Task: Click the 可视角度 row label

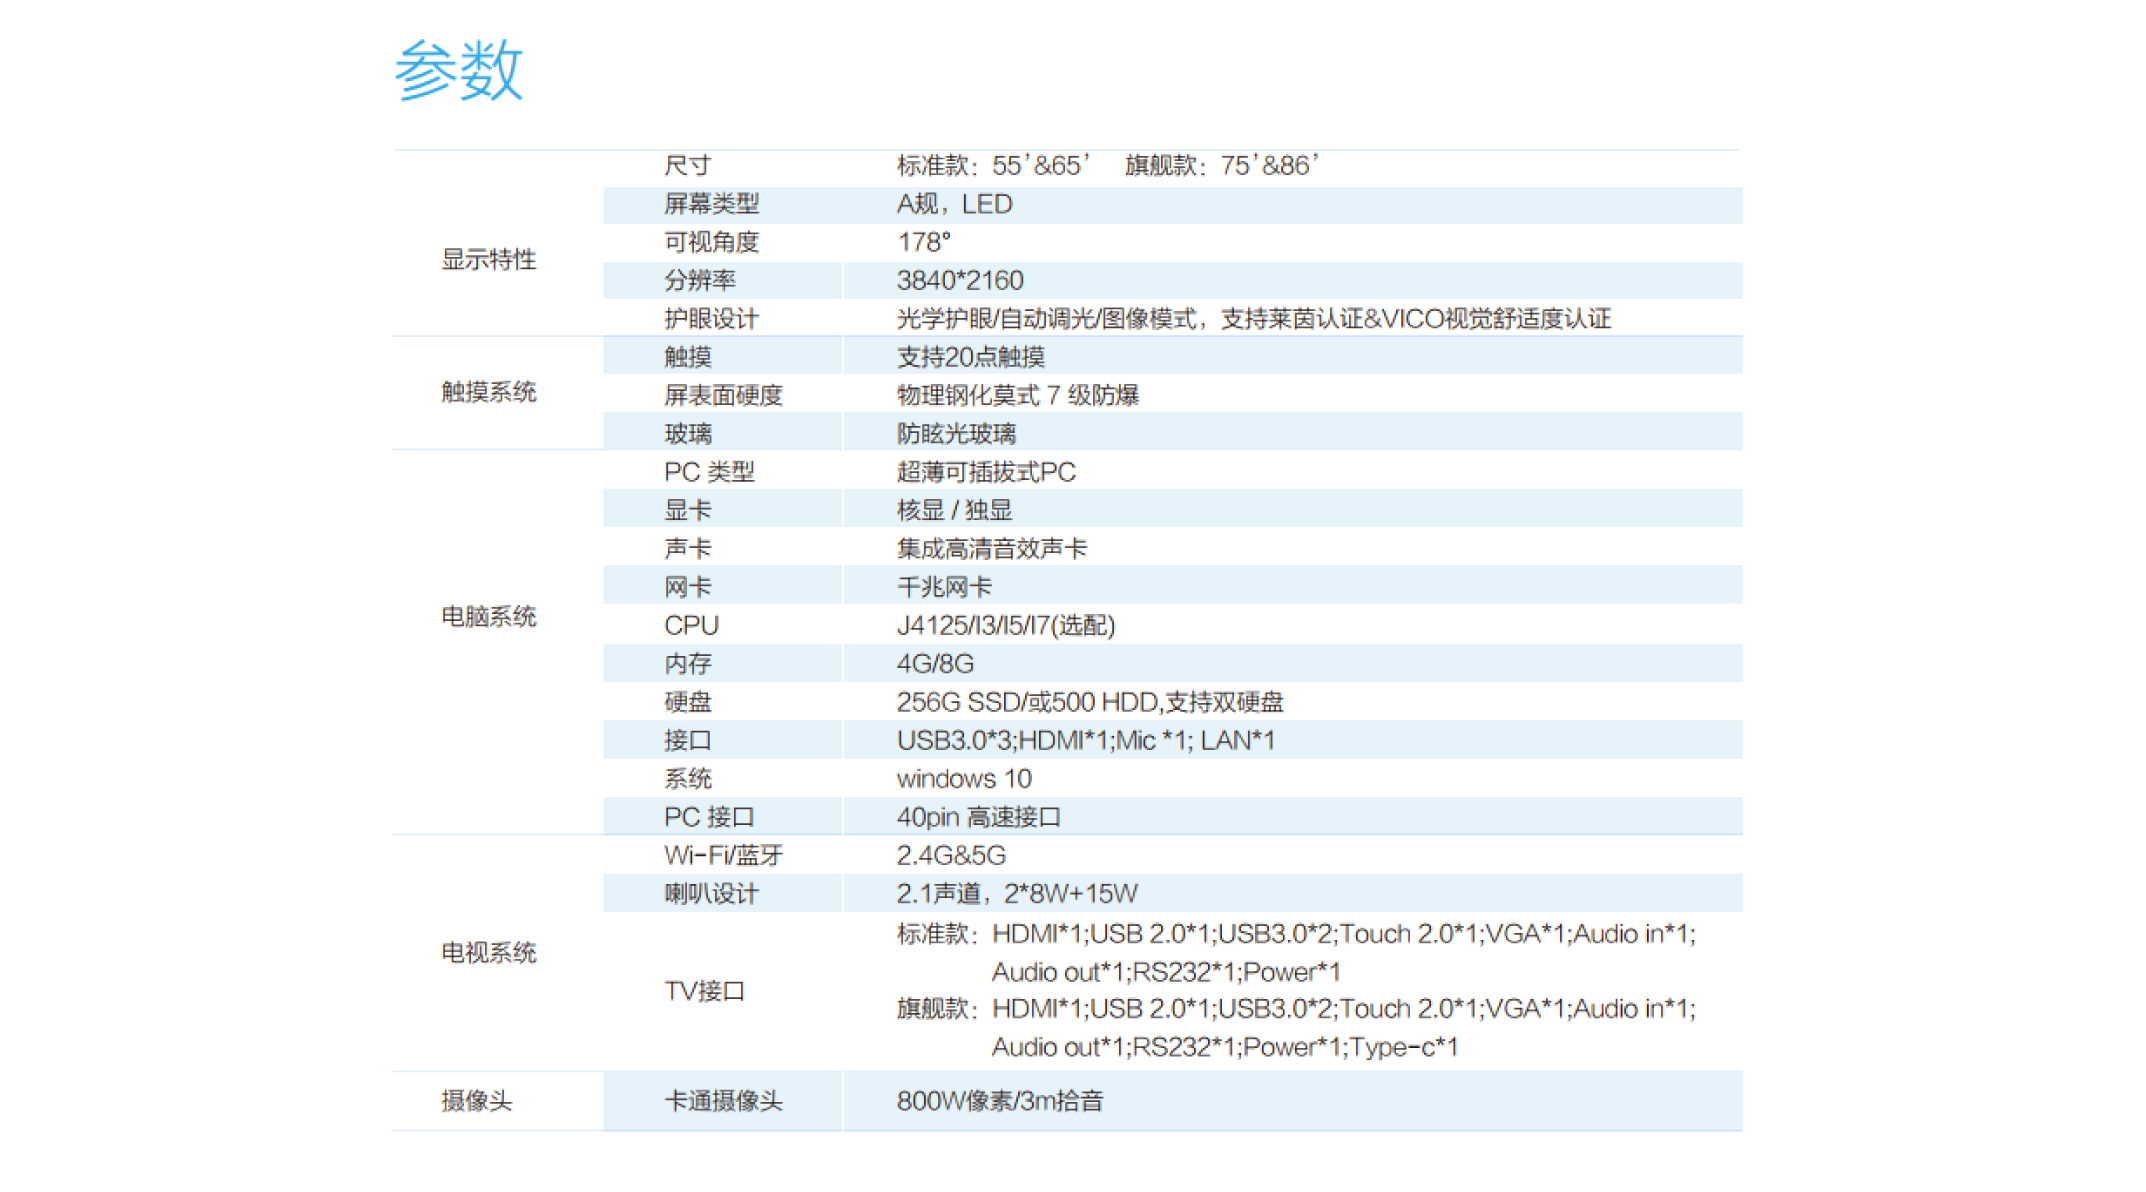Action: pyautogui.click(x=712, y=242)
